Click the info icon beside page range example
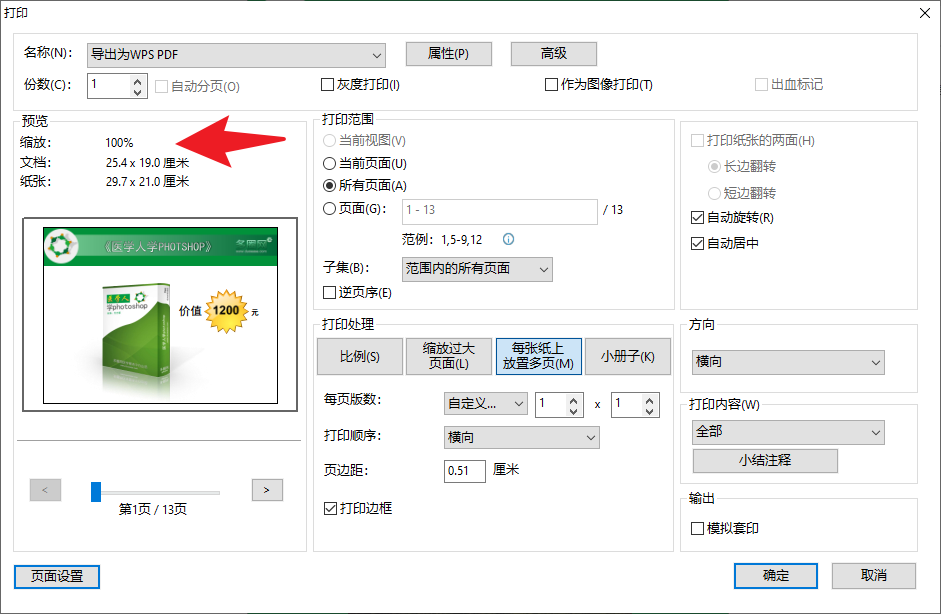 tap(508, 239)
